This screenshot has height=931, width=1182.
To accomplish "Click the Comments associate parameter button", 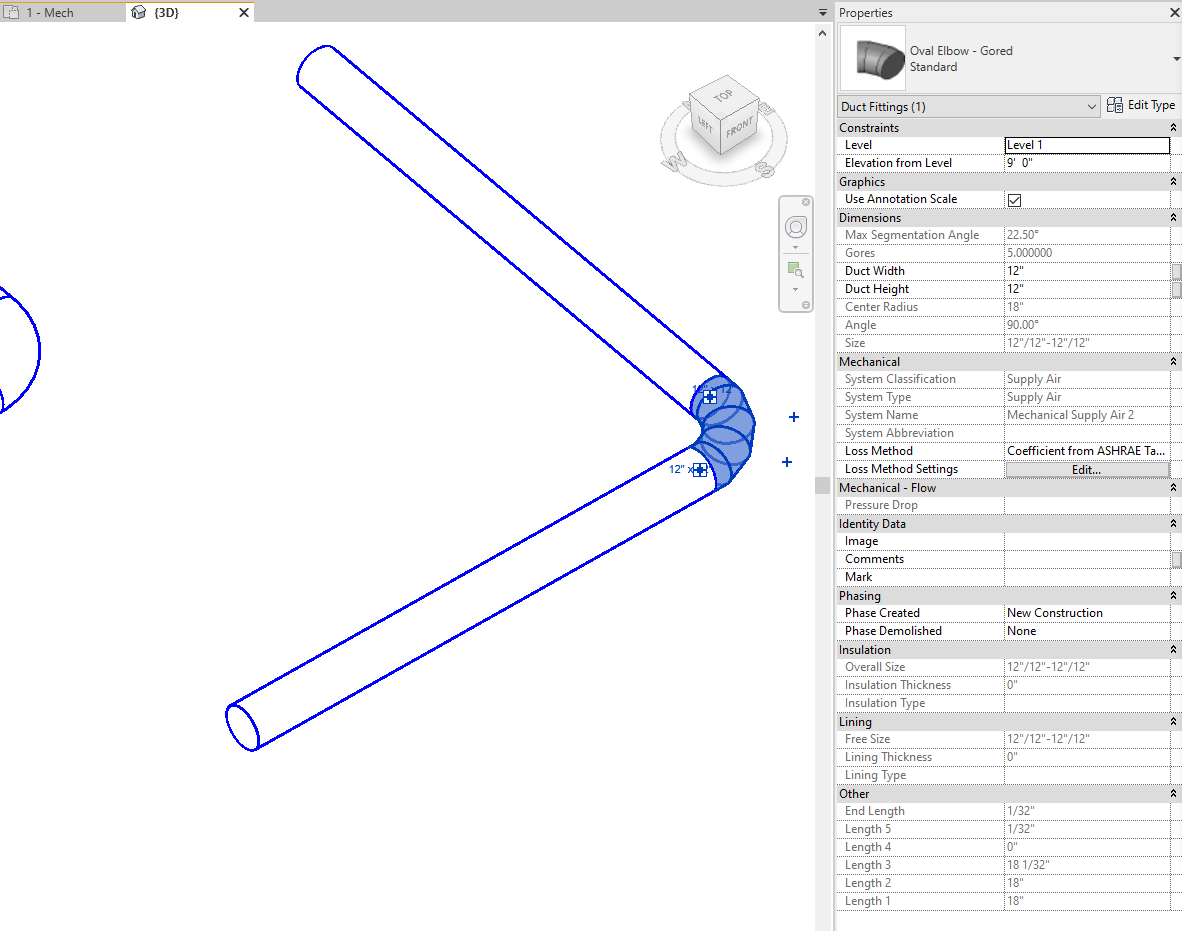I will click(x=1176, y=559).
